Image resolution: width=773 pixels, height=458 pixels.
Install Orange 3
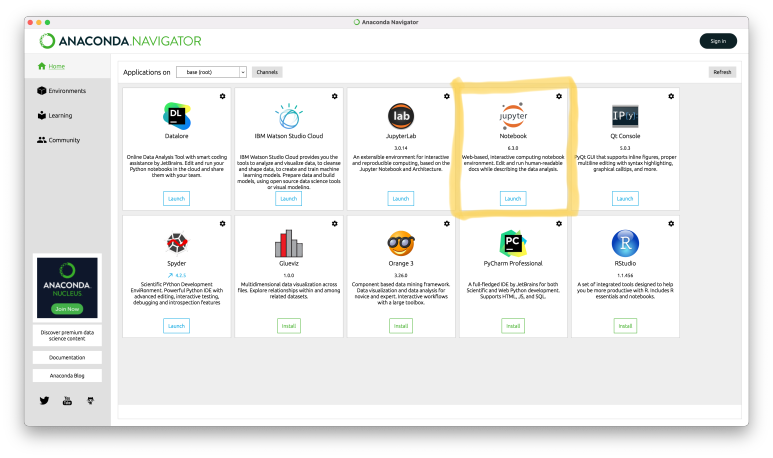[x=401, y=326]
